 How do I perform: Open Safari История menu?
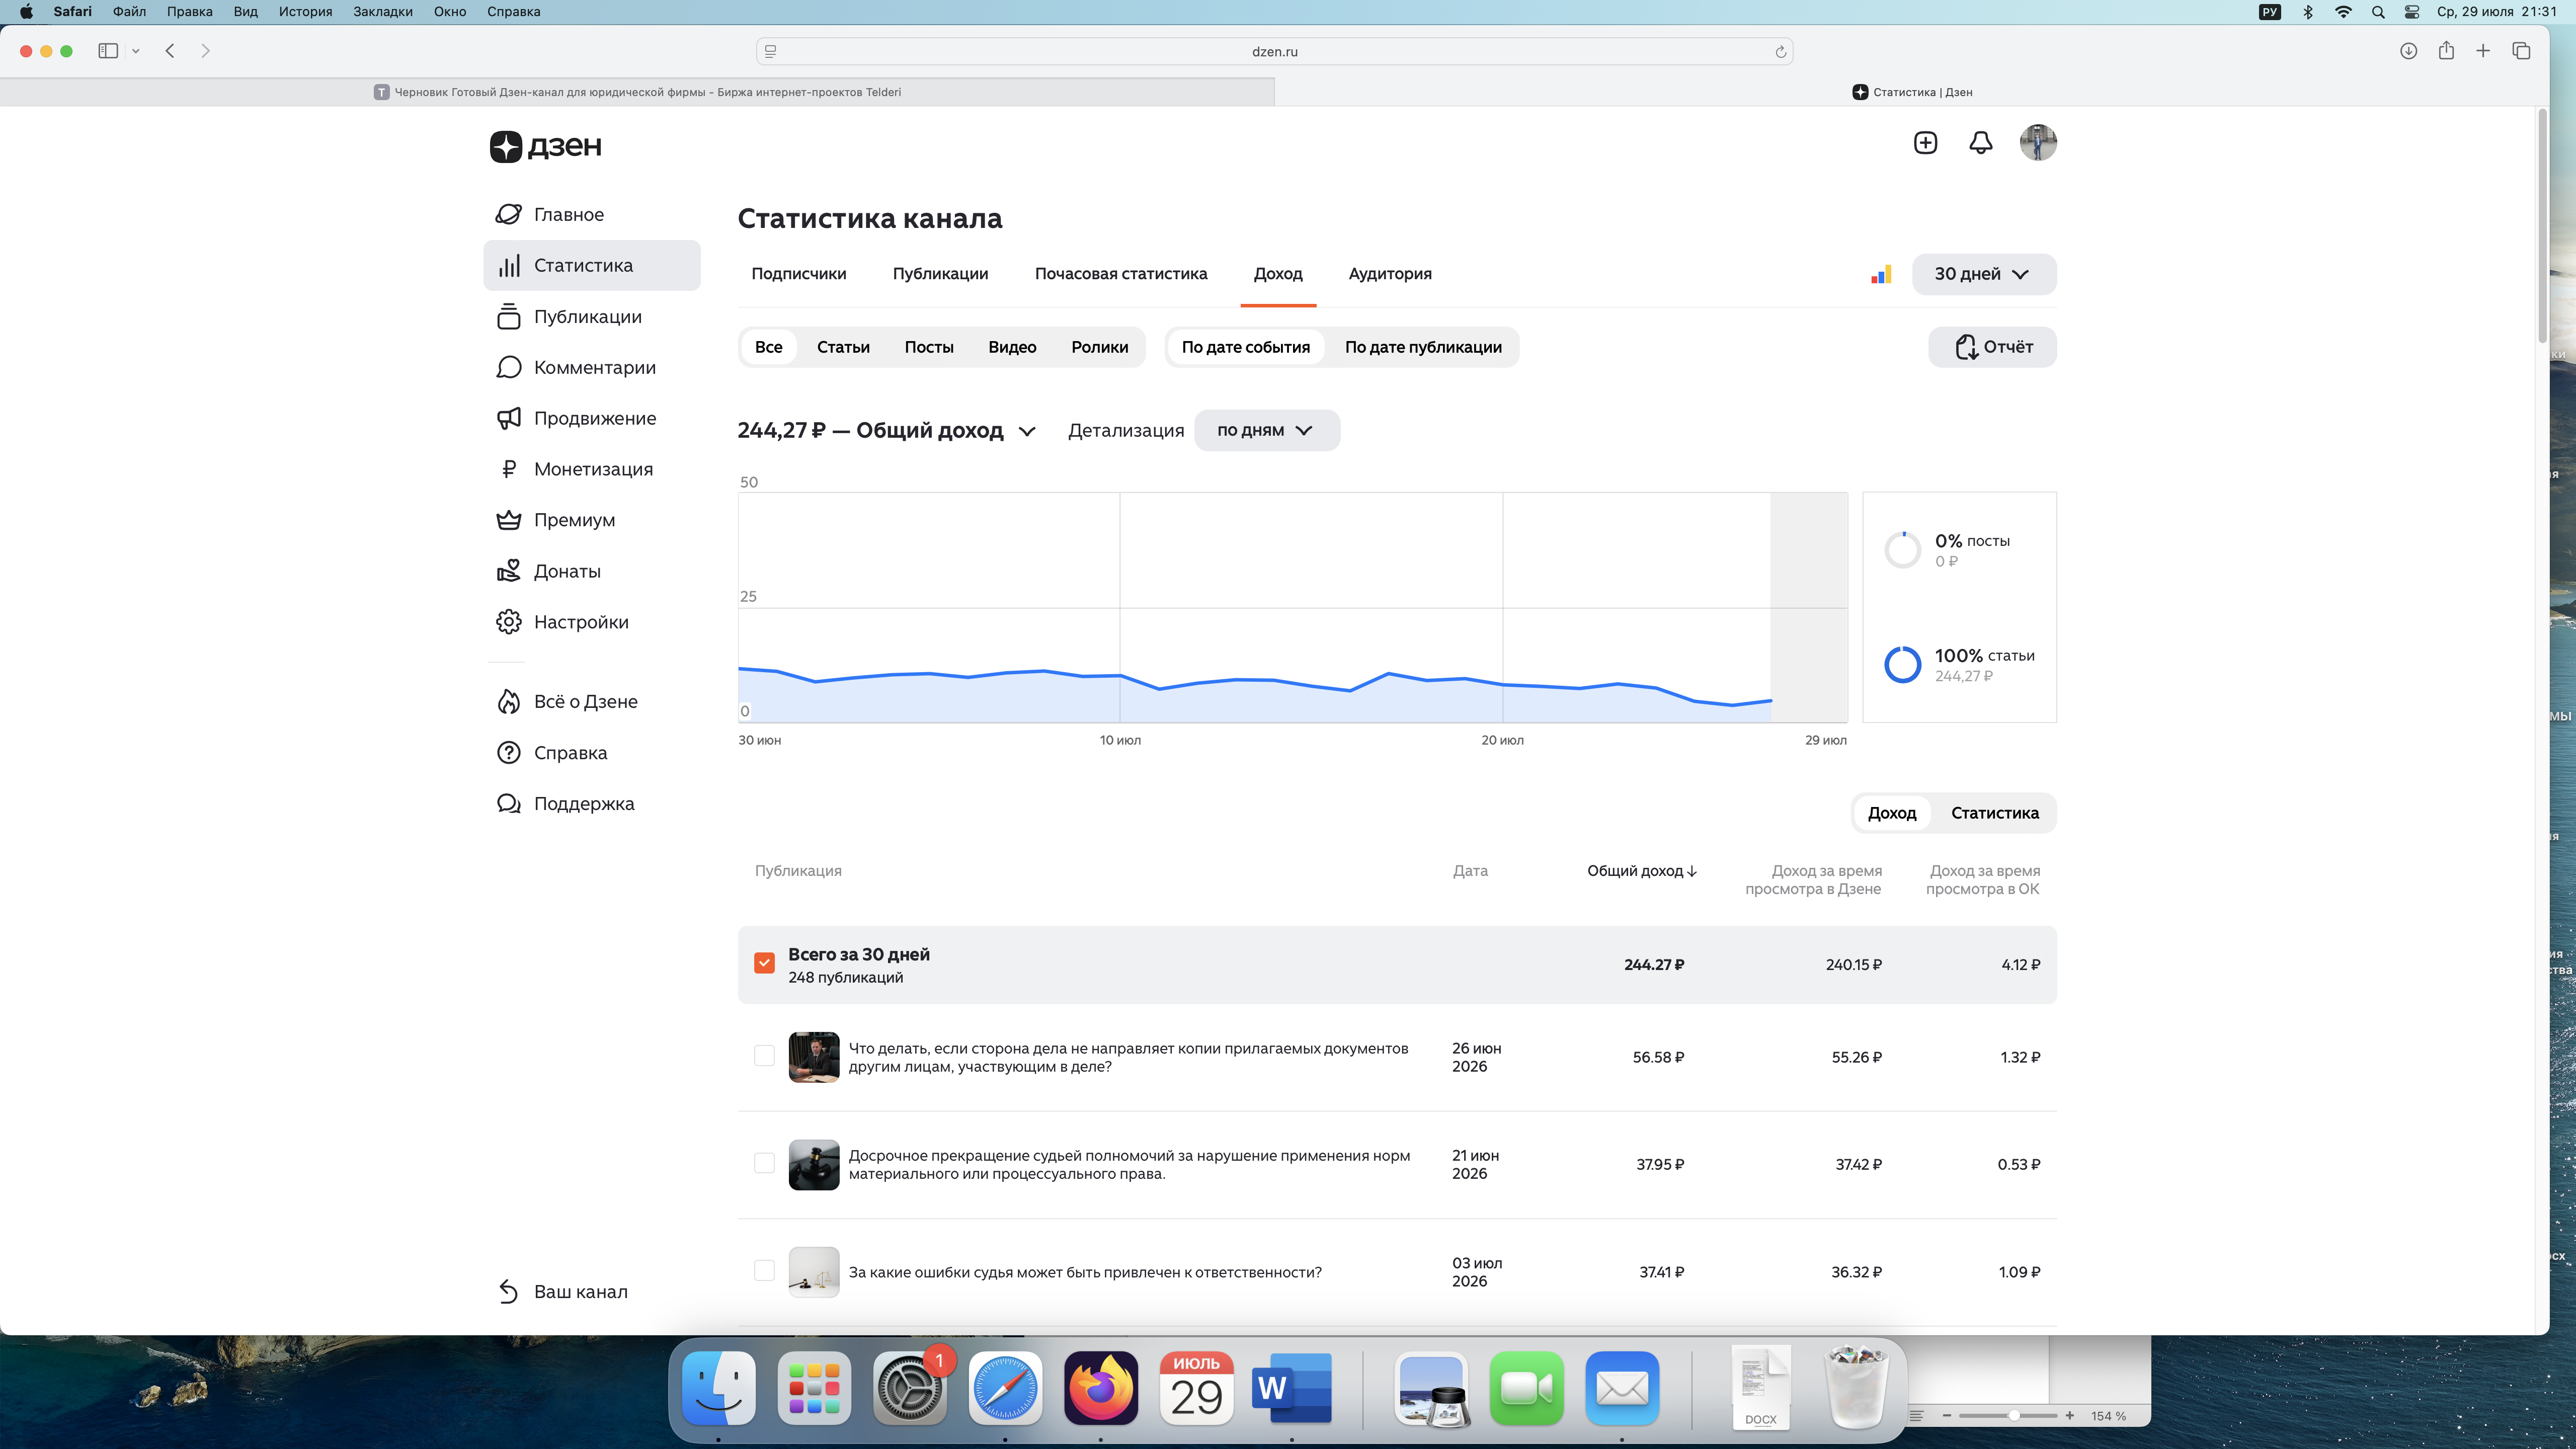pyautogui.click(x=305, y=12)
